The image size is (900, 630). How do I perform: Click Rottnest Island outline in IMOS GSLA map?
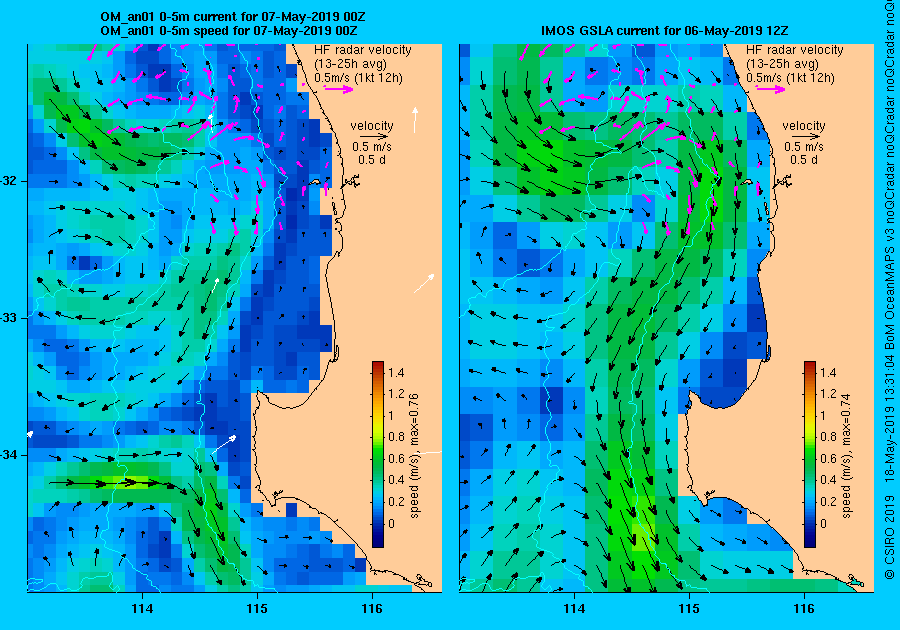click(x=747, y=182)
